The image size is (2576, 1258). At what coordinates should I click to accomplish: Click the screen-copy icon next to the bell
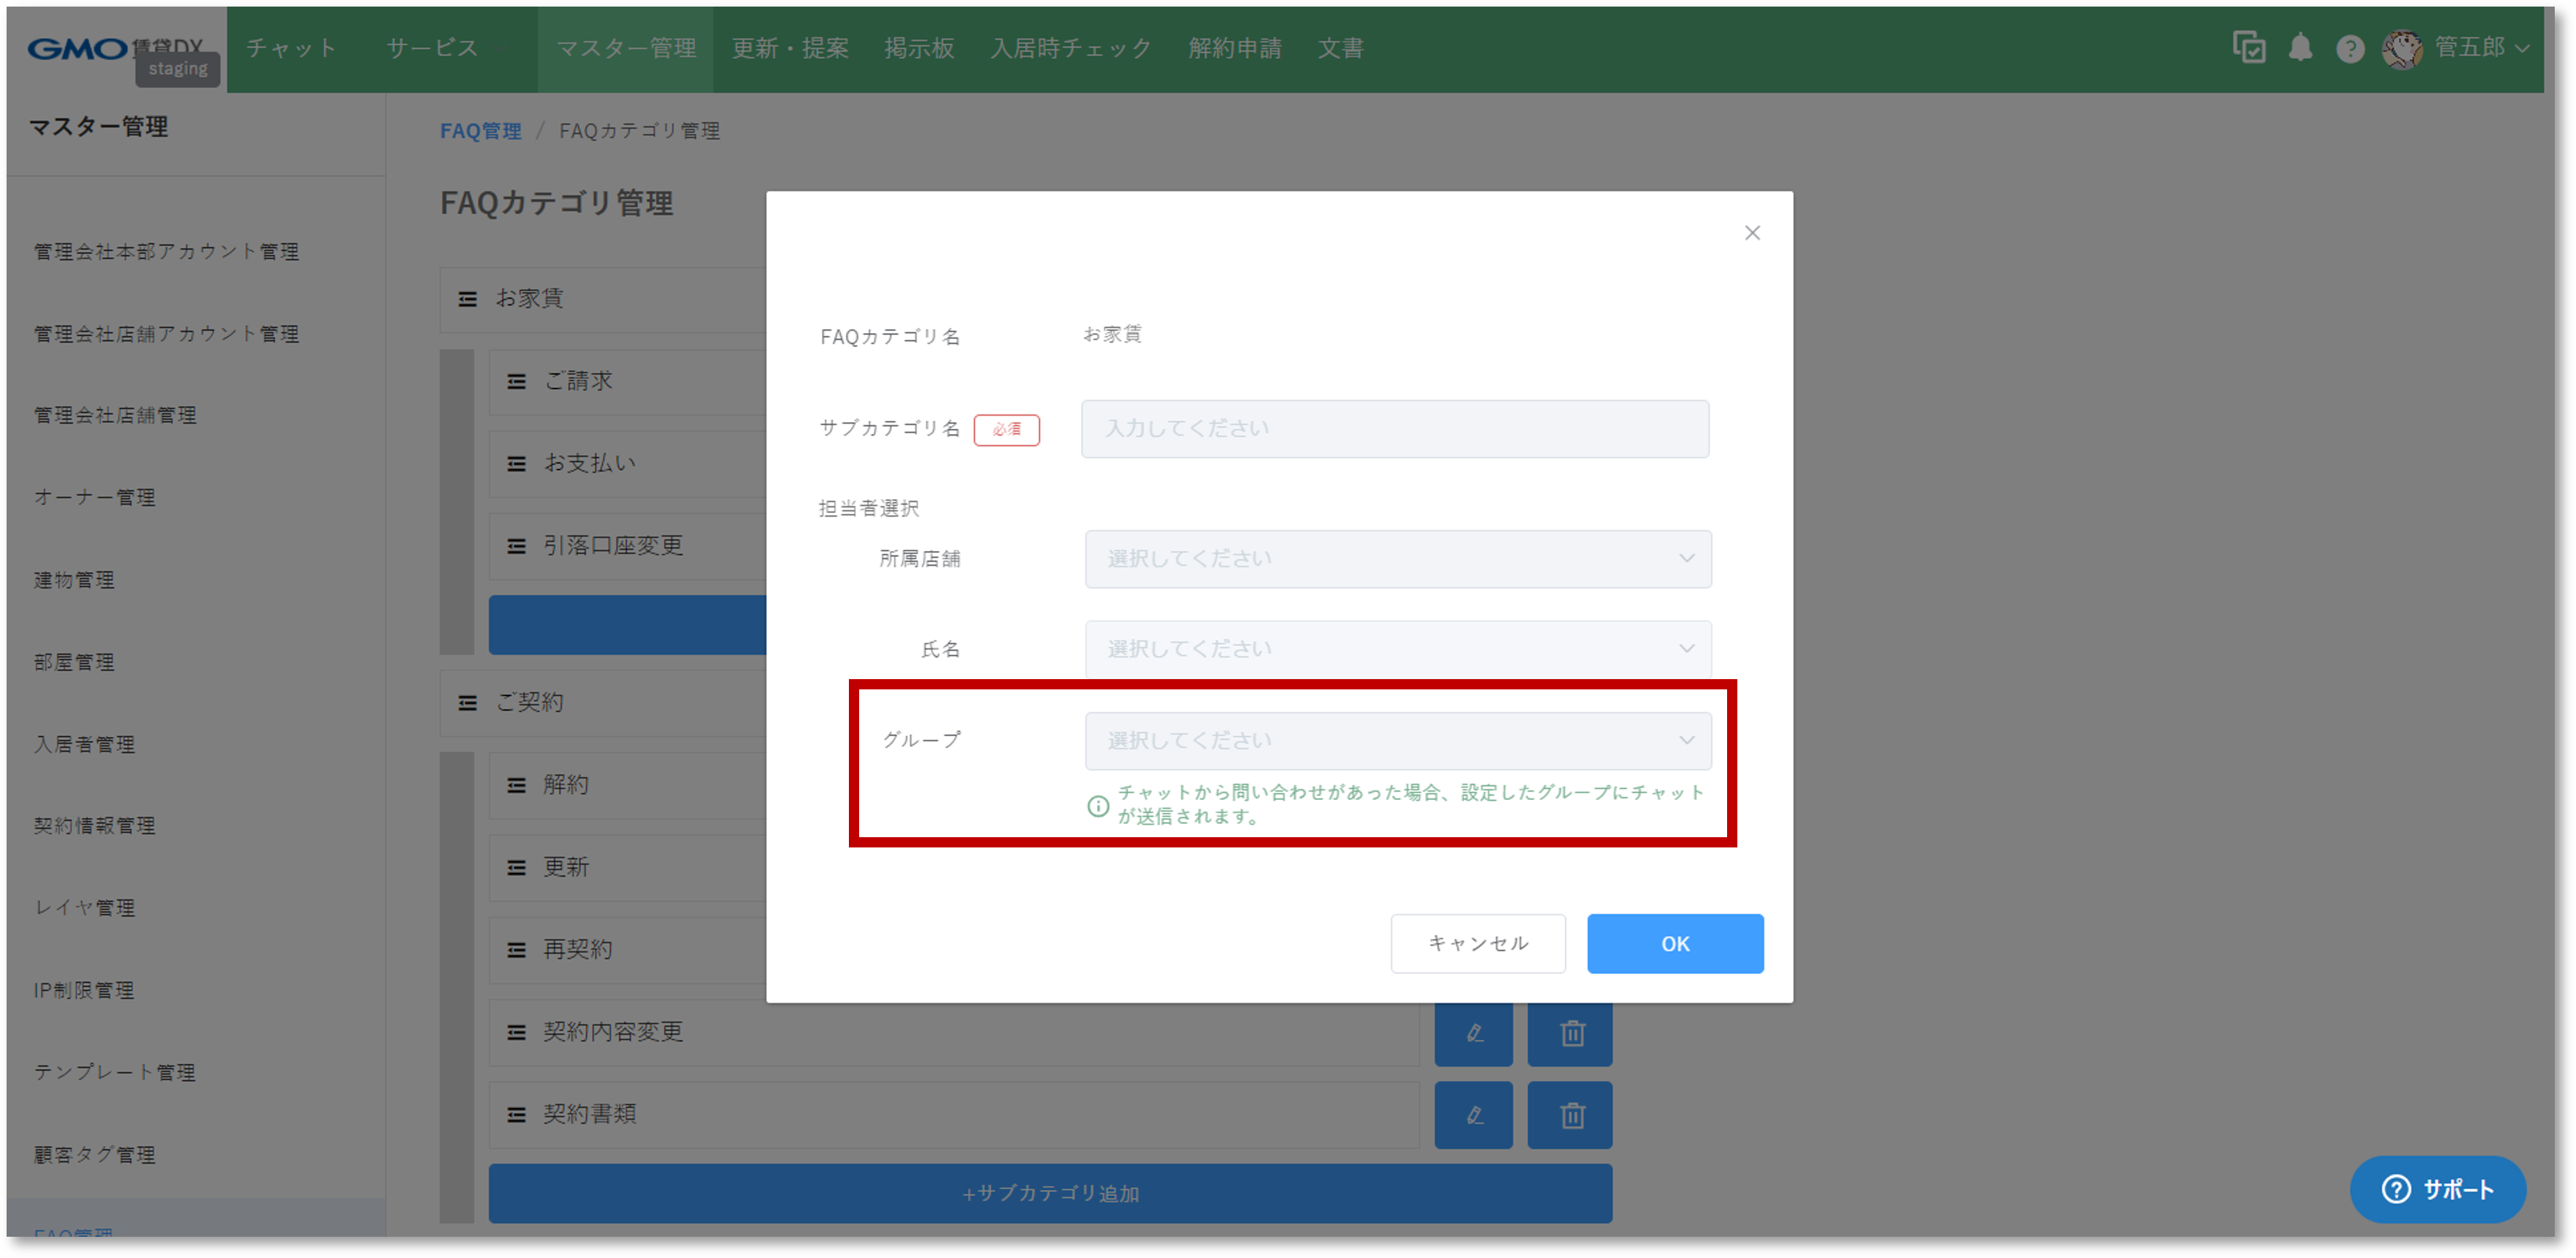(2249, 47)
